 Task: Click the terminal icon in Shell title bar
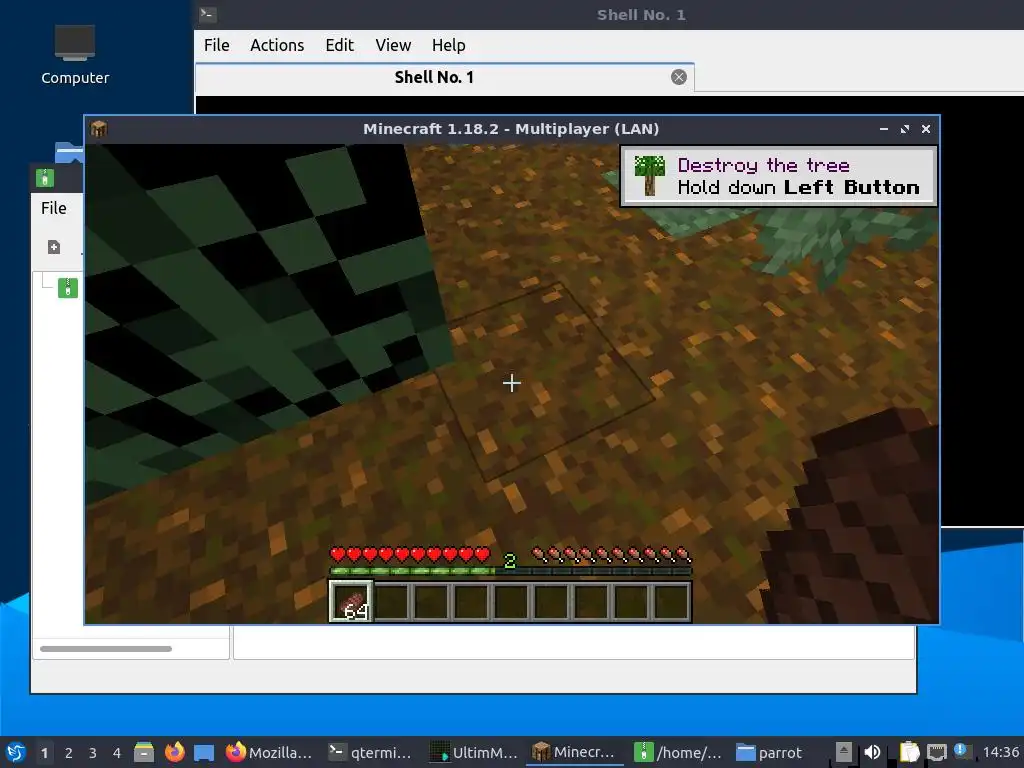click(x=208, y=14)
